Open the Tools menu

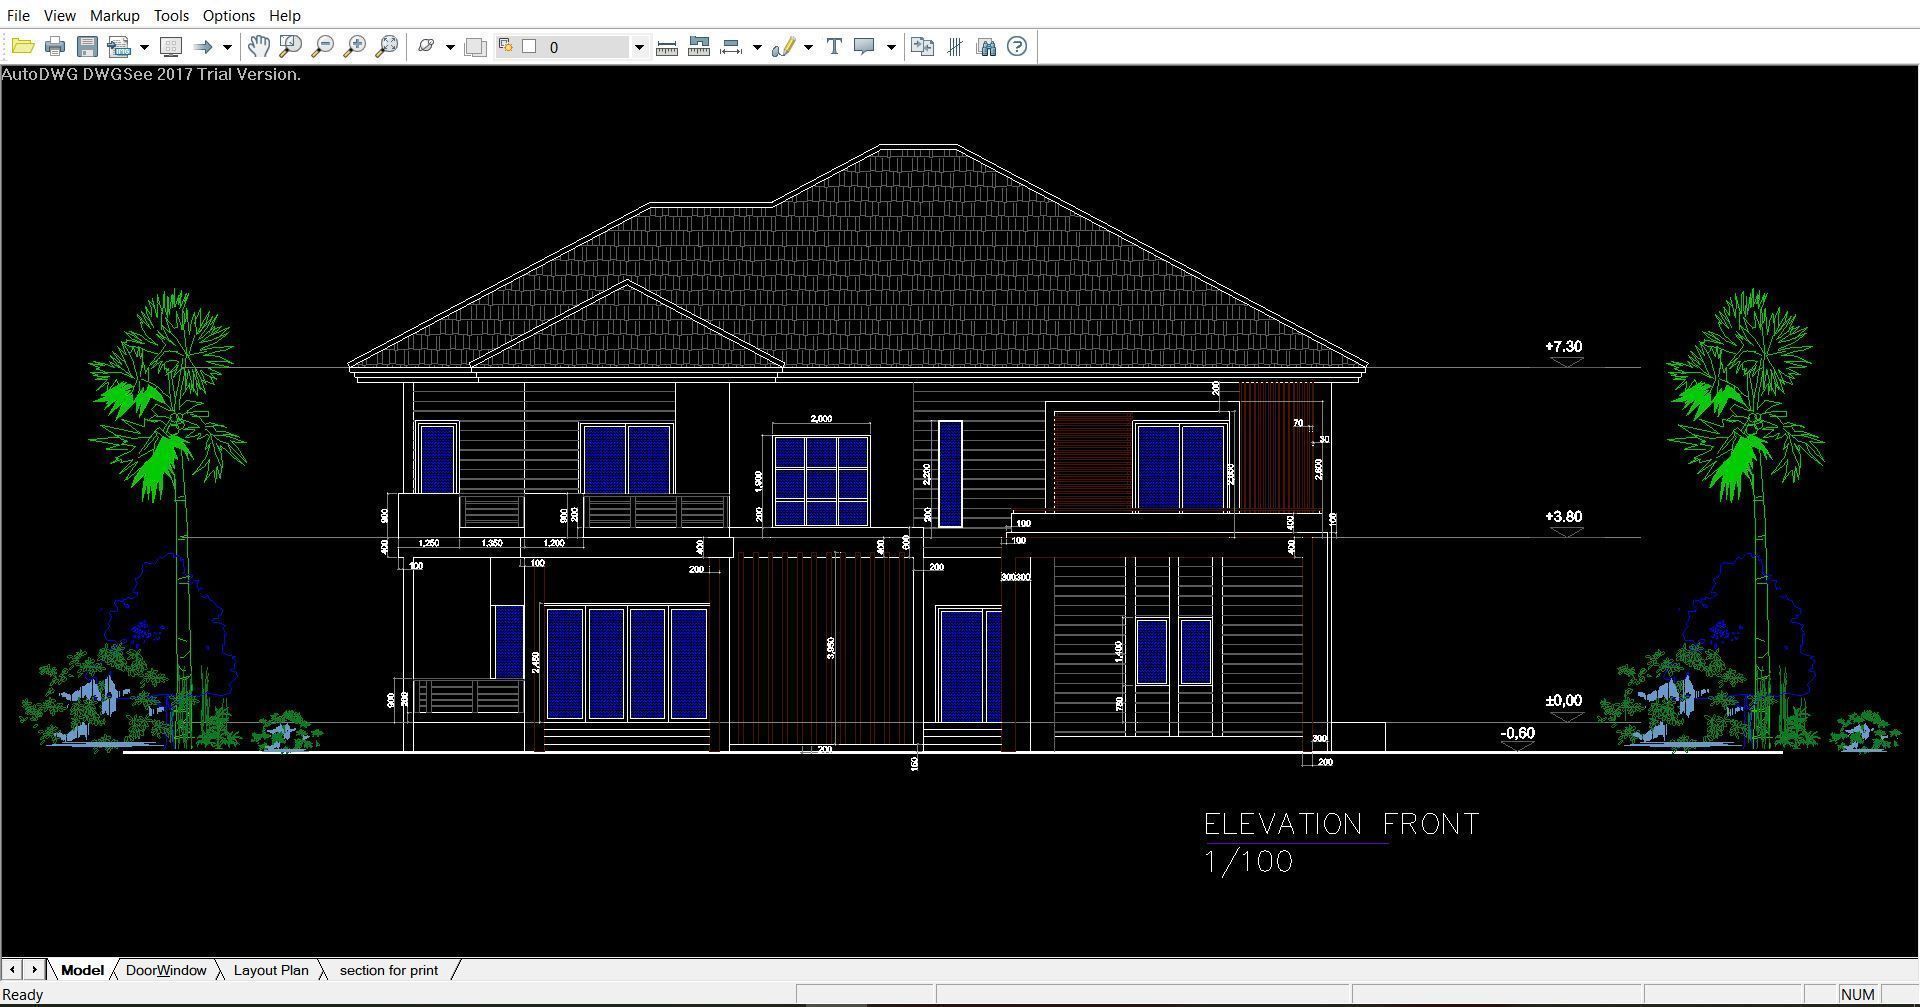(171, 15)
